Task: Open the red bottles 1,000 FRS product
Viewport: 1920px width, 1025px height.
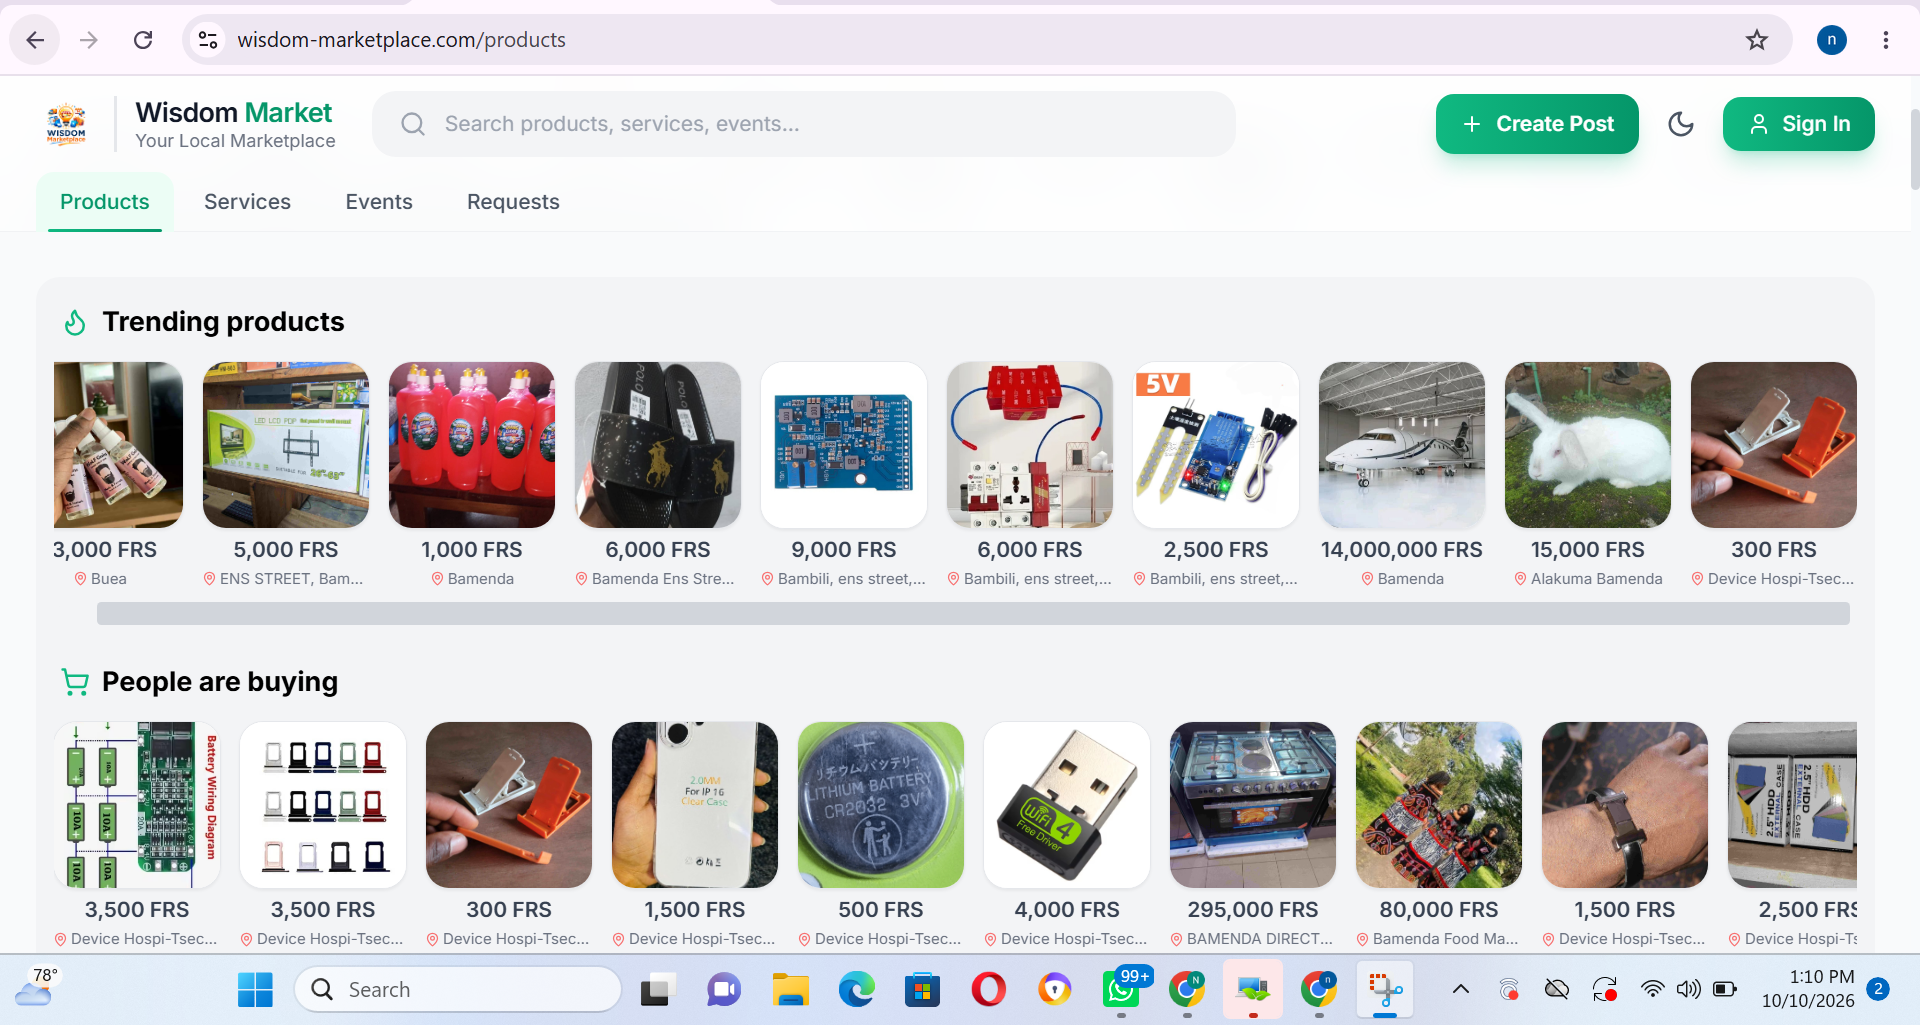Action: coord(471,445)
